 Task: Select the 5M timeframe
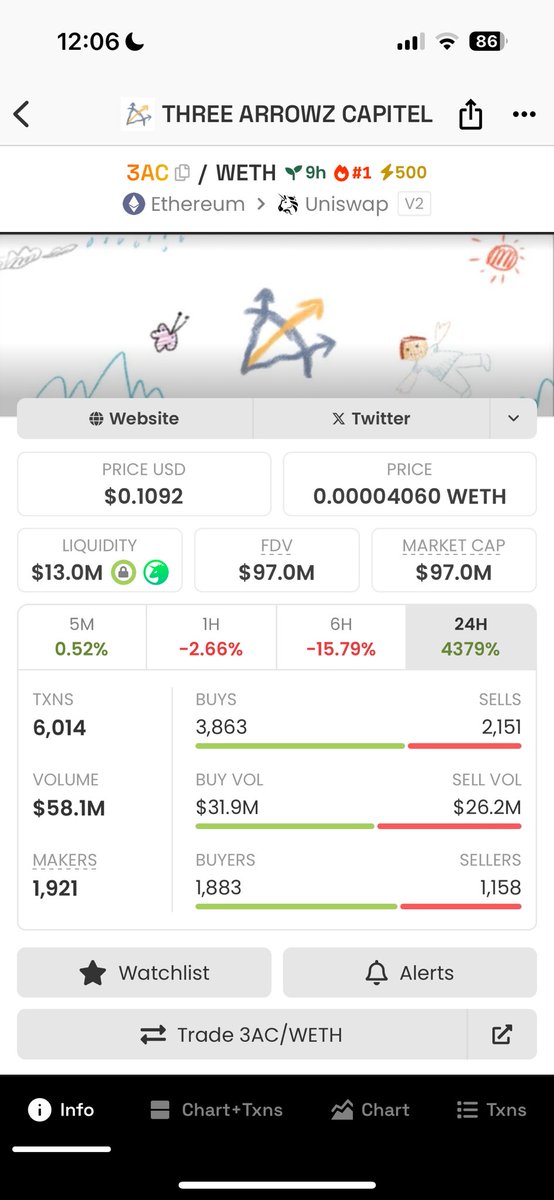pyautogui.click(x=82, y=637)
